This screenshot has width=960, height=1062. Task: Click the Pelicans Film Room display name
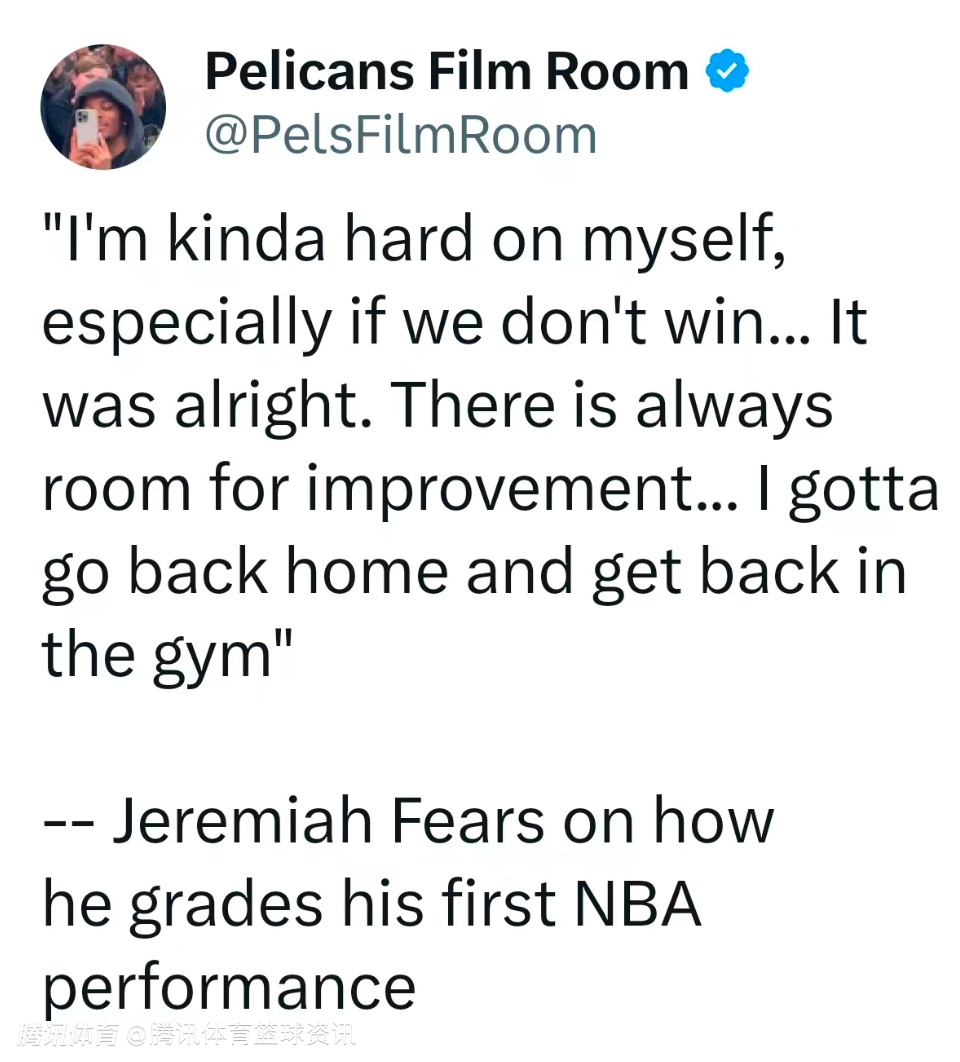(x=446, y=72)
